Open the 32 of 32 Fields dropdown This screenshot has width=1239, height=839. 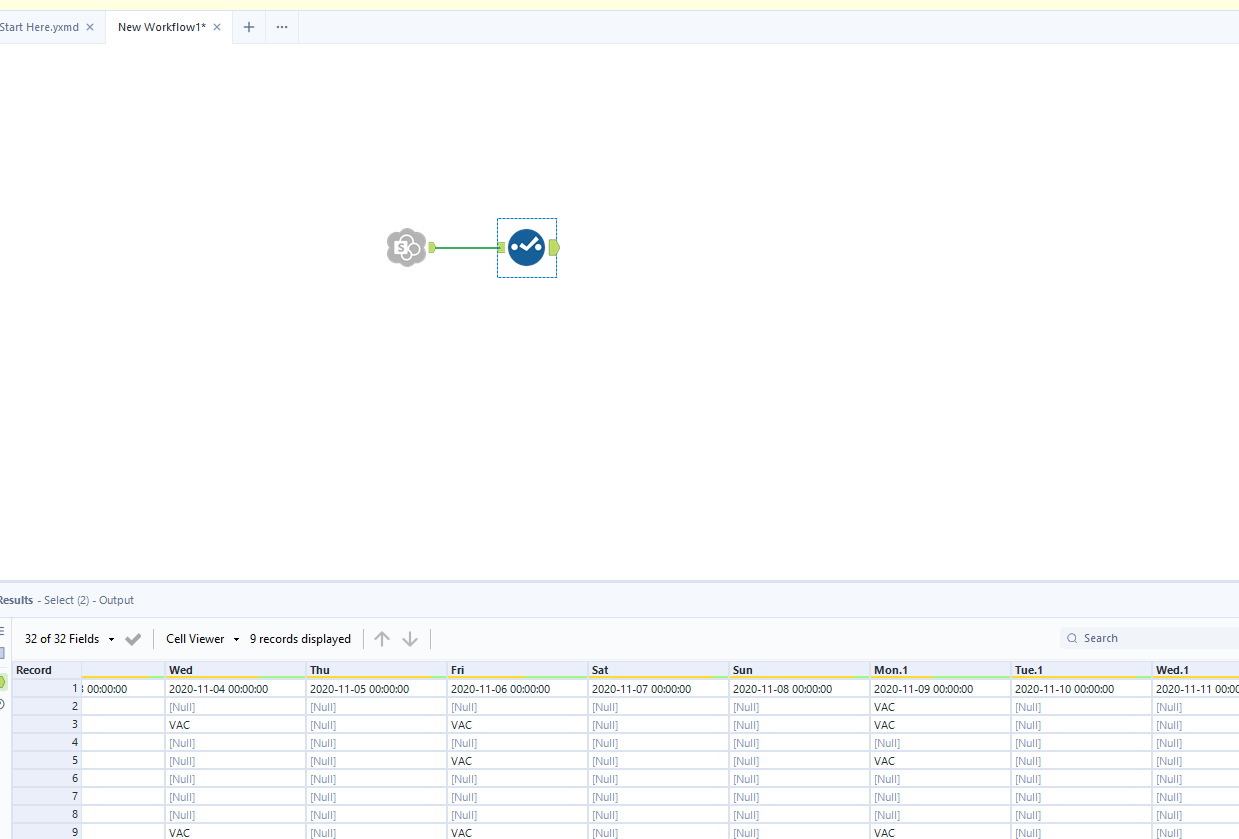pyautogui.click(x=108, y=638)
